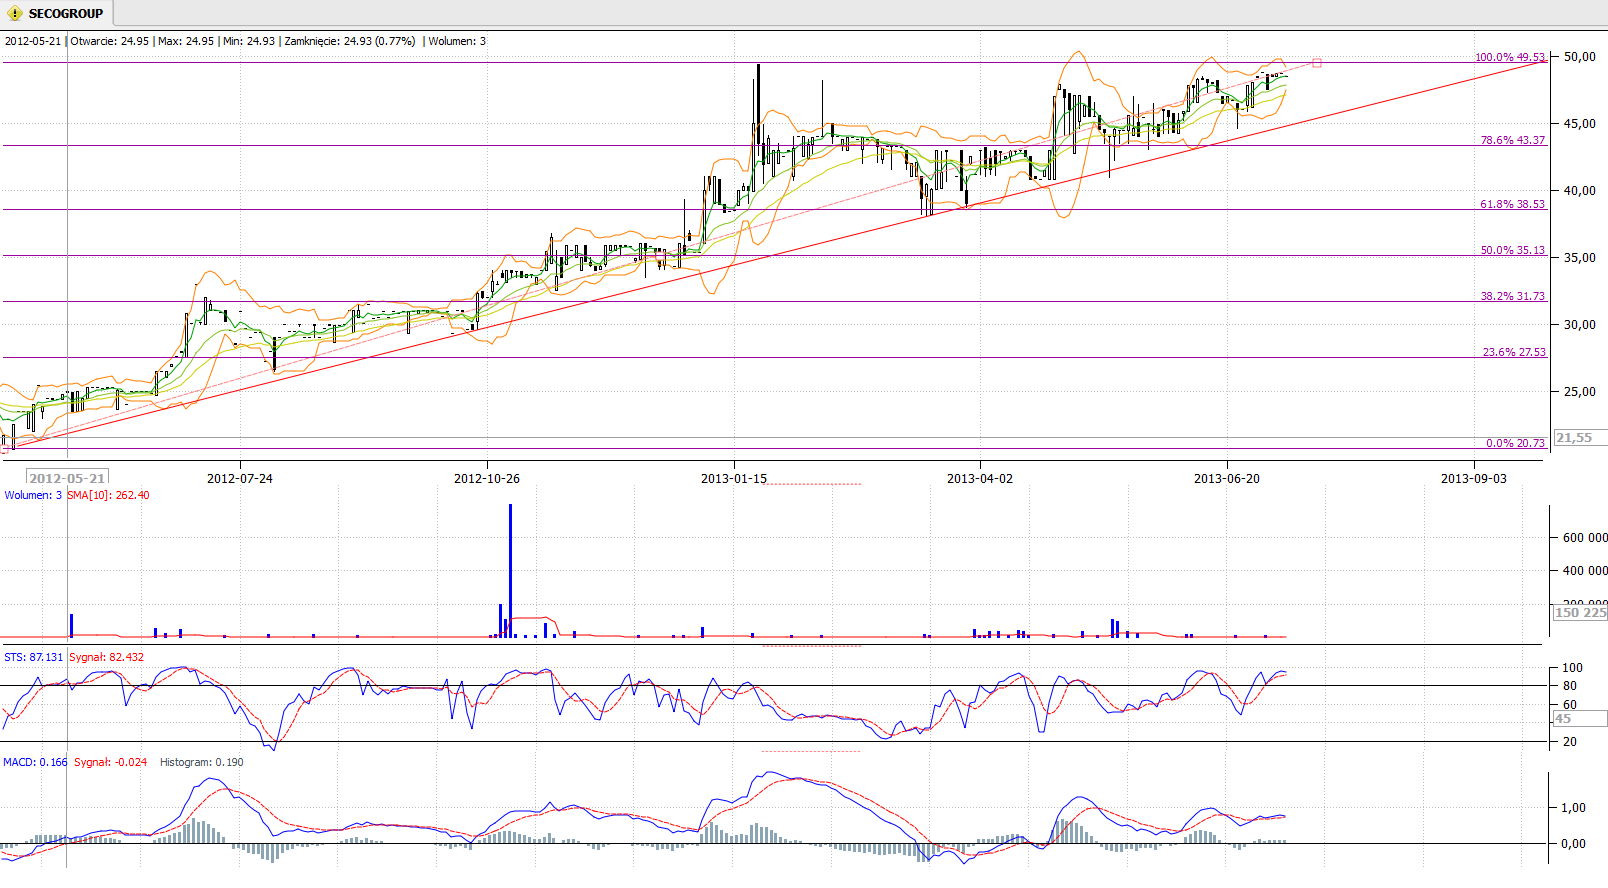1608x888 pixels.
Task: Click the 0,00 MACD axis label
Action: 1574,843
